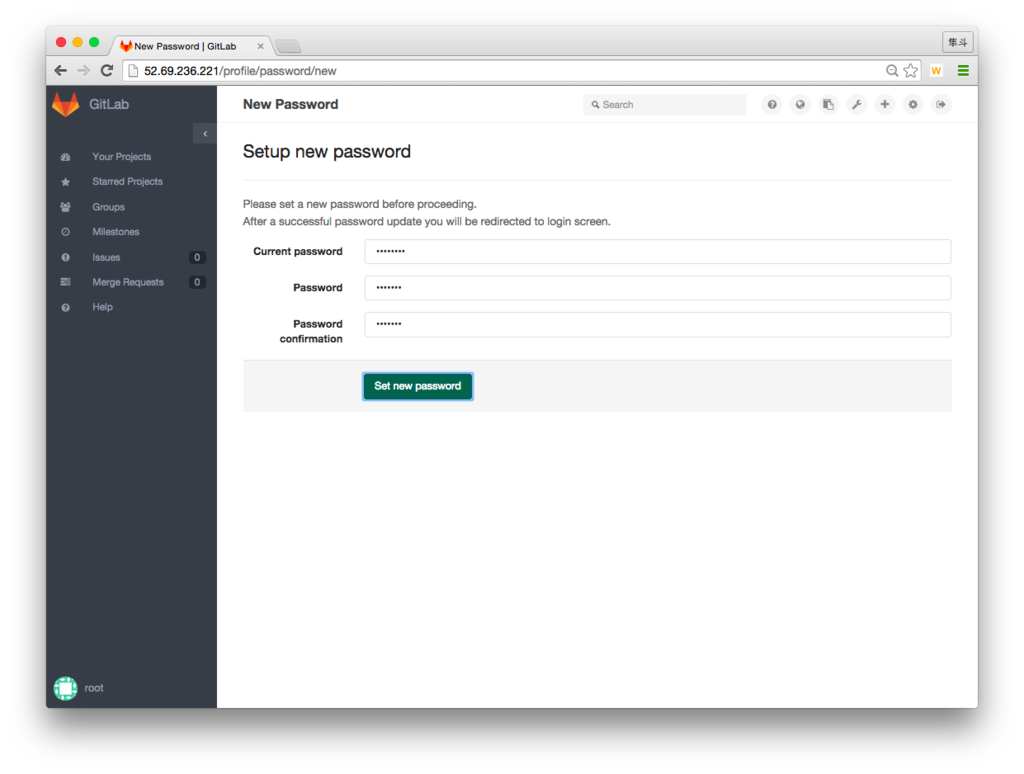Focus the Current password field
This screenshot has height=774, width=1024.
(658, 251)
